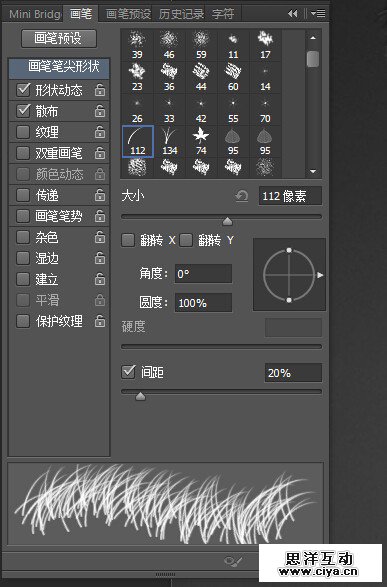Click the brush list scroll up arrow
387x587 pixels.
point(313,38)
